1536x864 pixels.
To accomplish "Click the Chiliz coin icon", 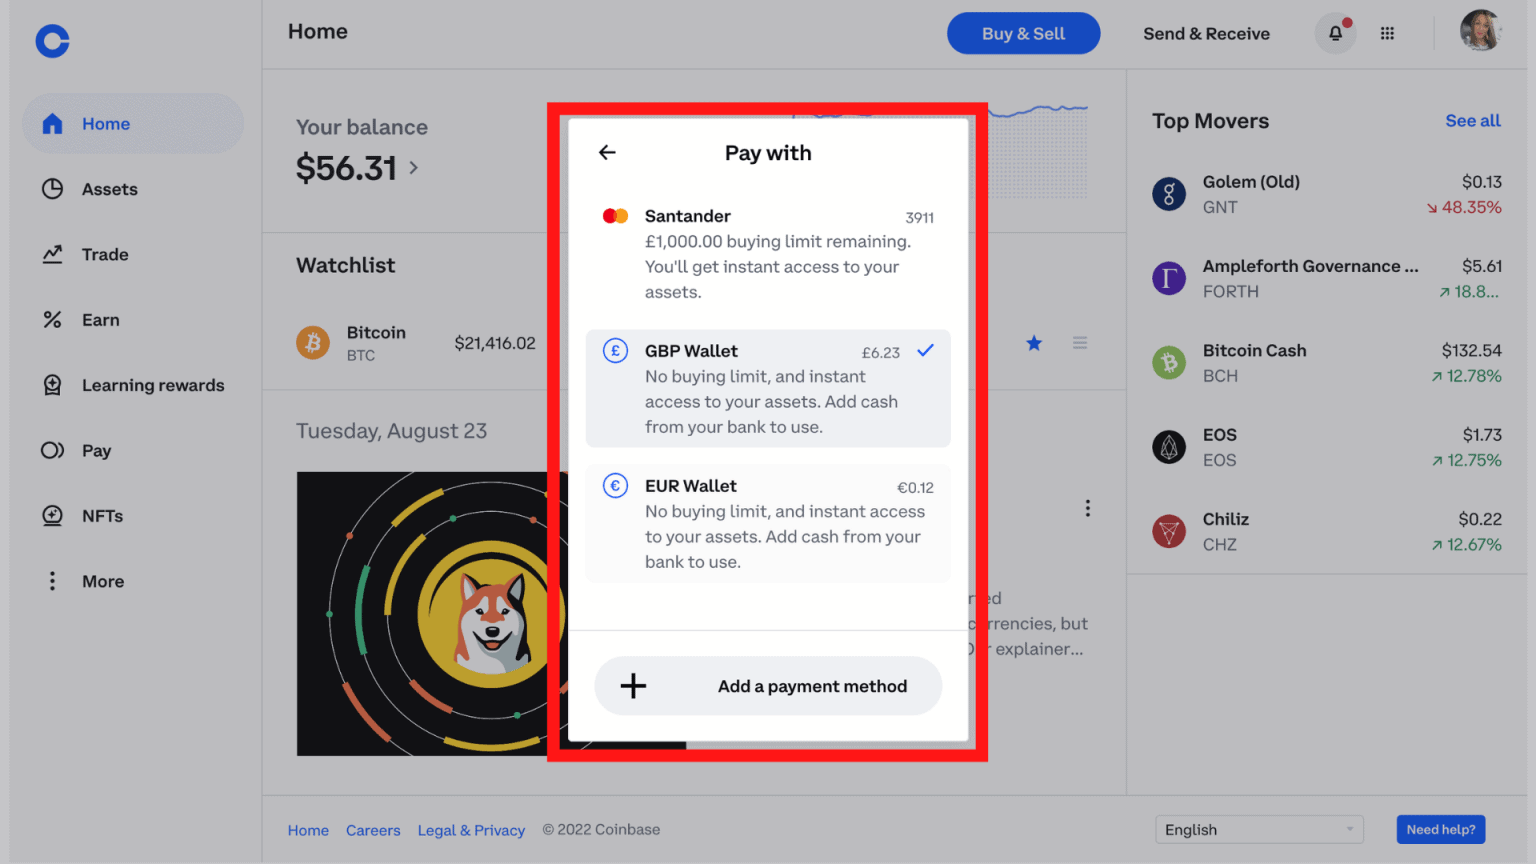I will coord(1169,531).
